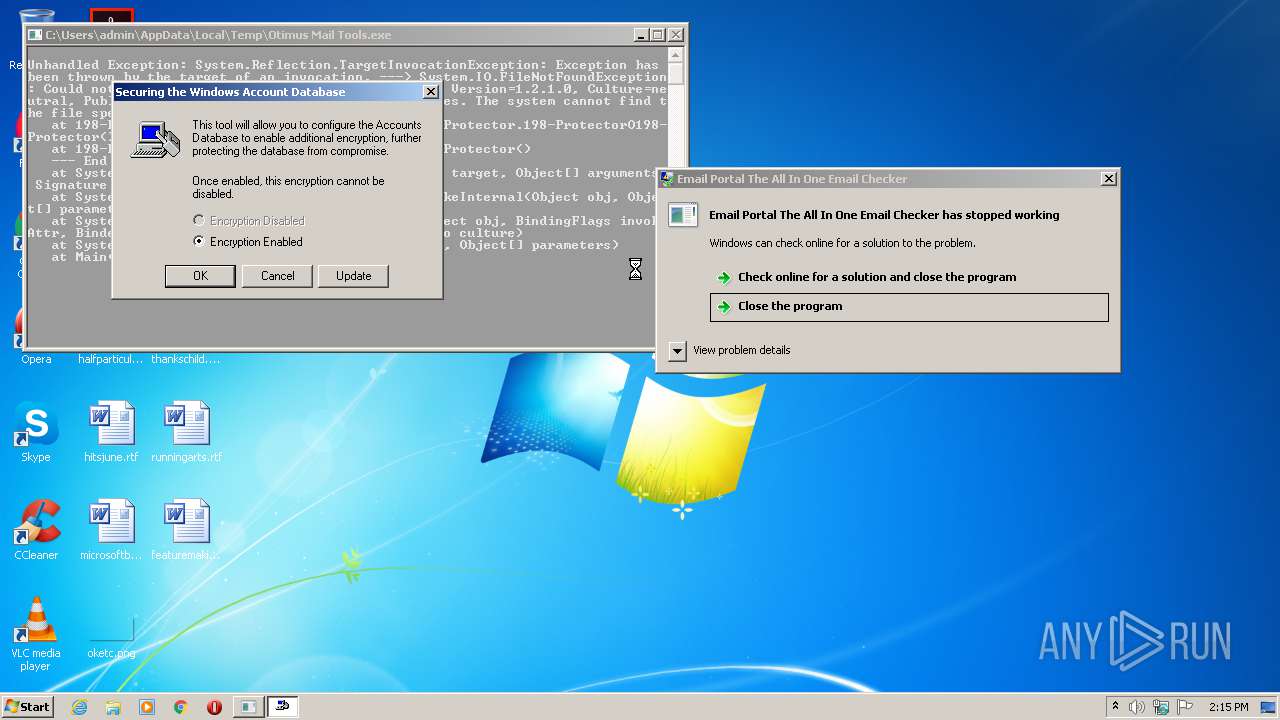
Task: Open the network status tray icon
Action: click(x=1161, y=707)
